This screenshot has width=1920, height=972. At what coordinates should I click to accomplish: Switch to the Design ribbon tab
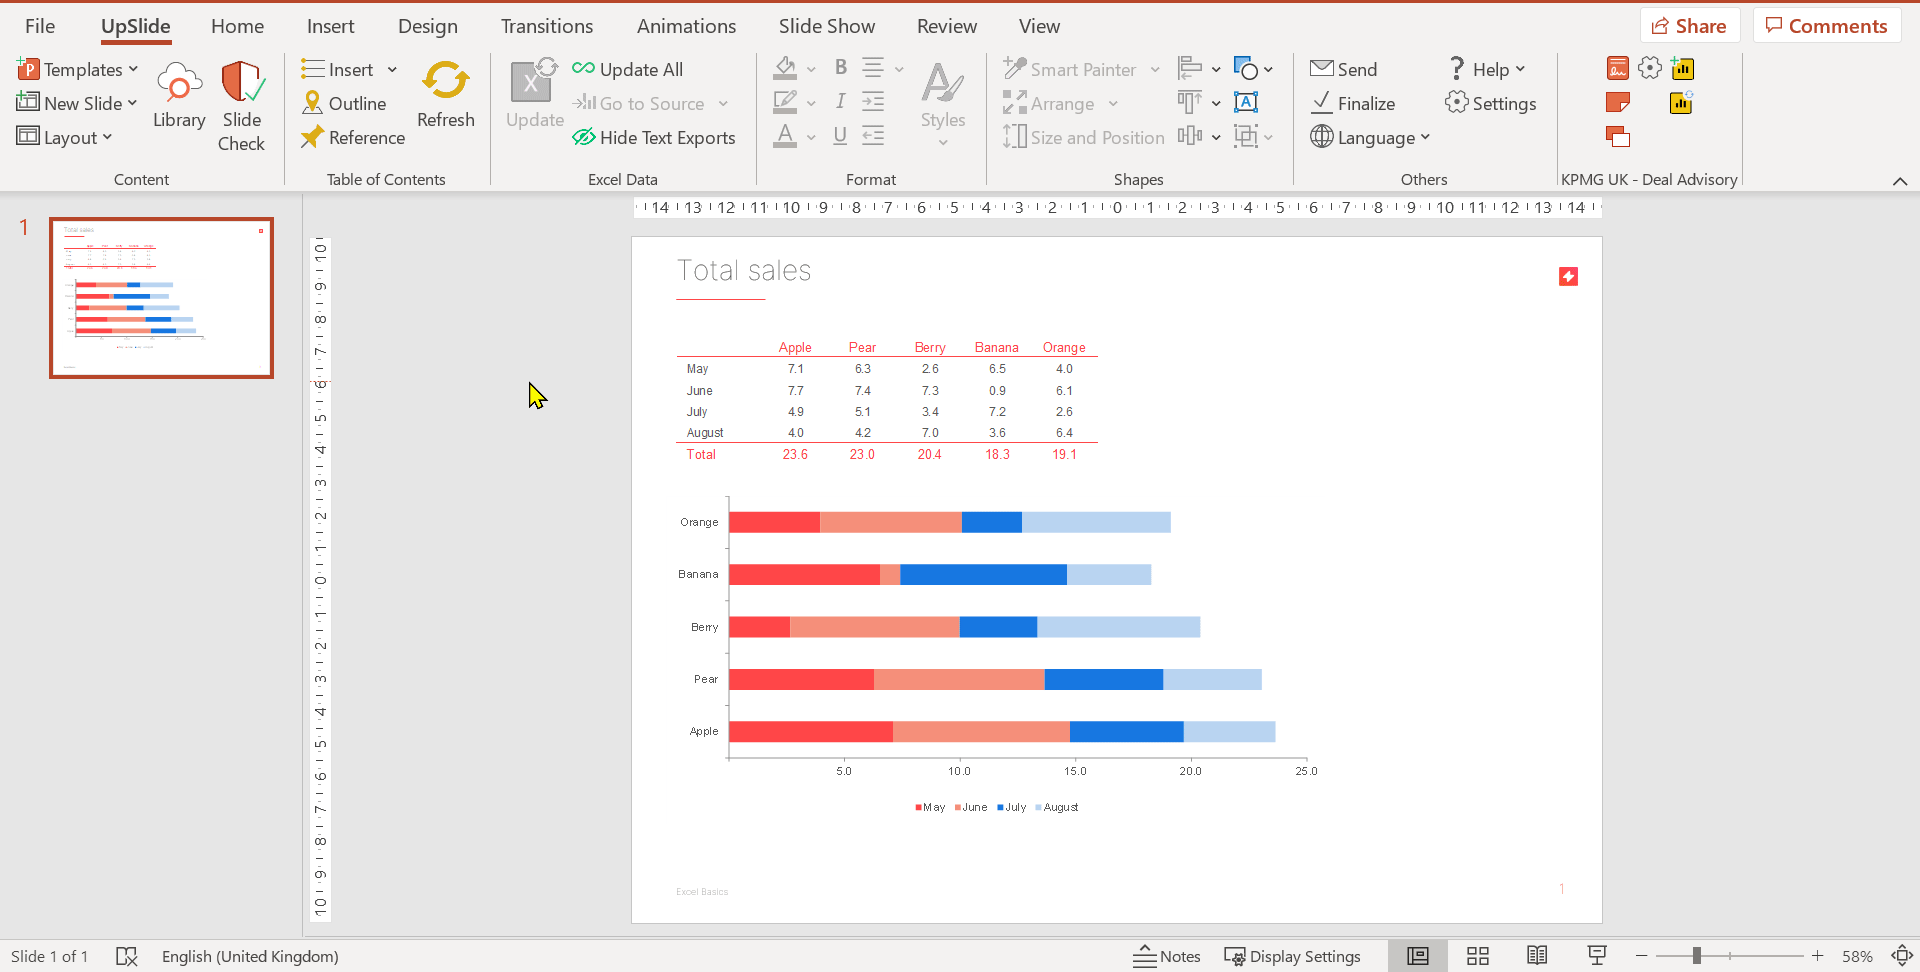tap(428, 25)
